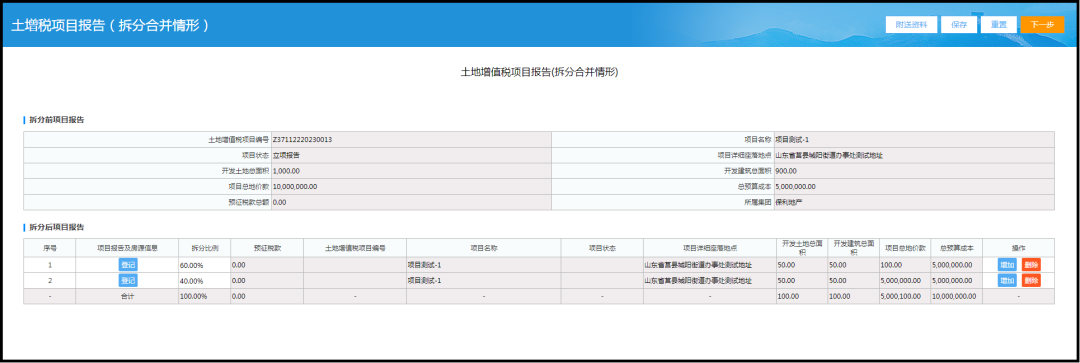This screenshot has width=1080, height=363.
Task: Click the 项目报告及房源信息 column header
Action: coord(128,247)
